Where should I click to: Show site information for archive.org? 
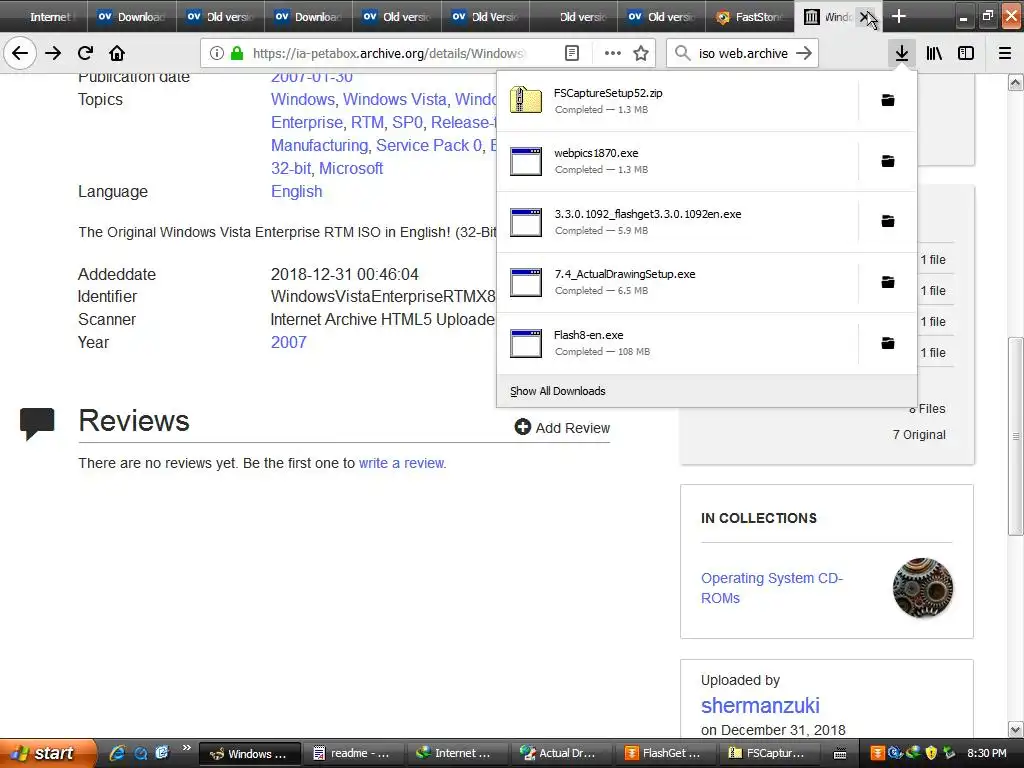pos(217,53)
